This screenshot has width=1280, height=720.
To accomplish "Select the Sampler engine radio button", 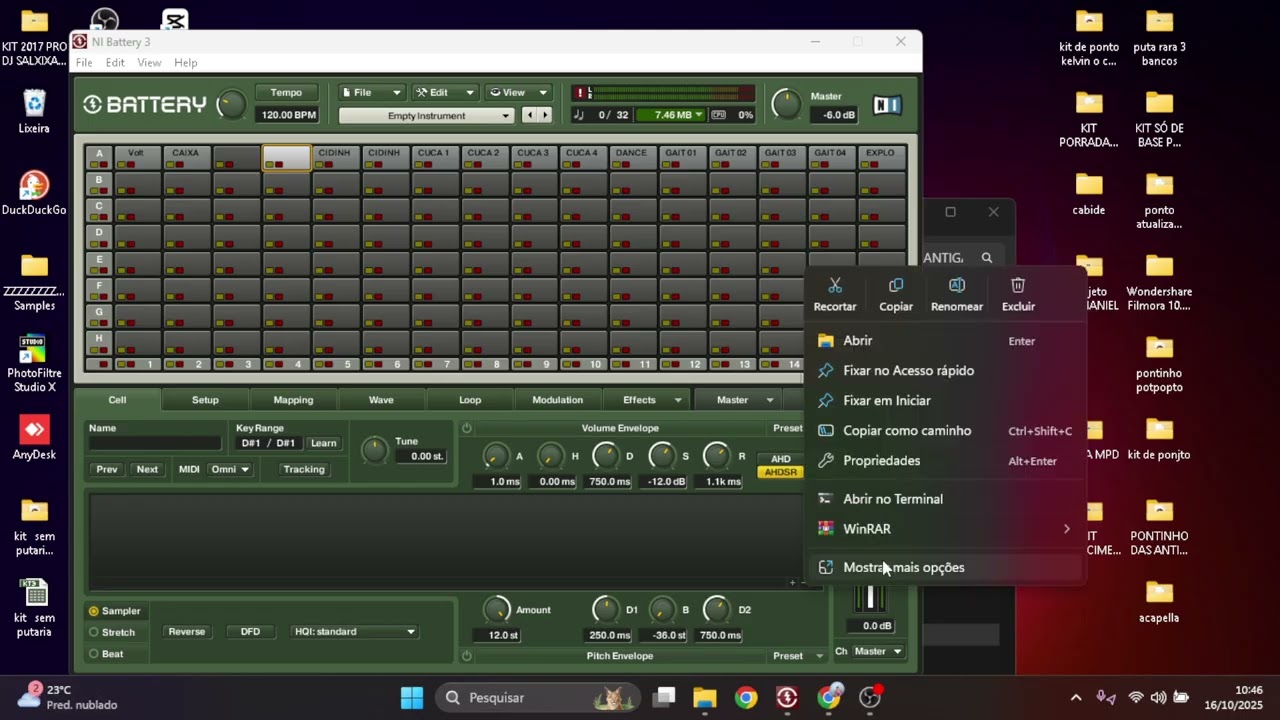I will (x=94, y=611).
